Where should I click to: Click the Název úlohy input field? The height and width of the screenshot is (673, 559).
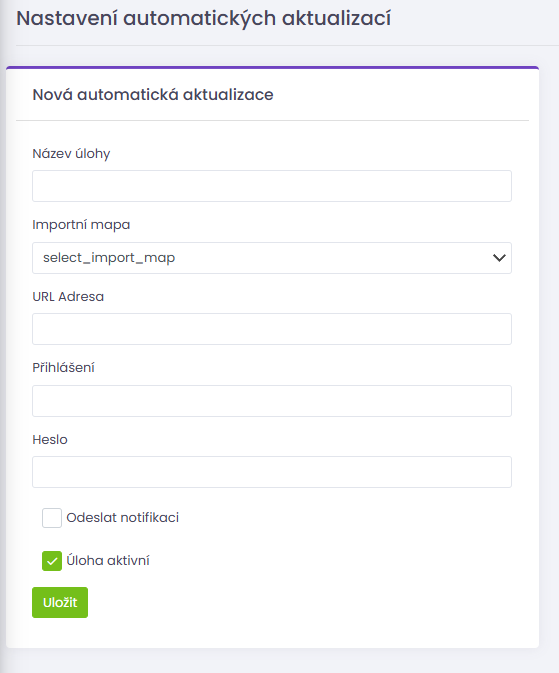point(272,186)
